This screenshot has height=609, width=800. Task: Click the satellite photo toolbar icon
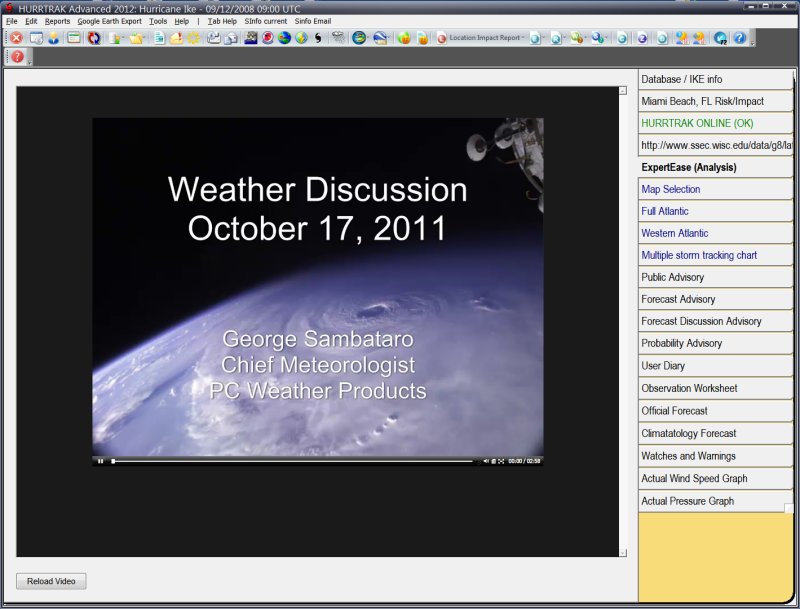click(251, 38)
